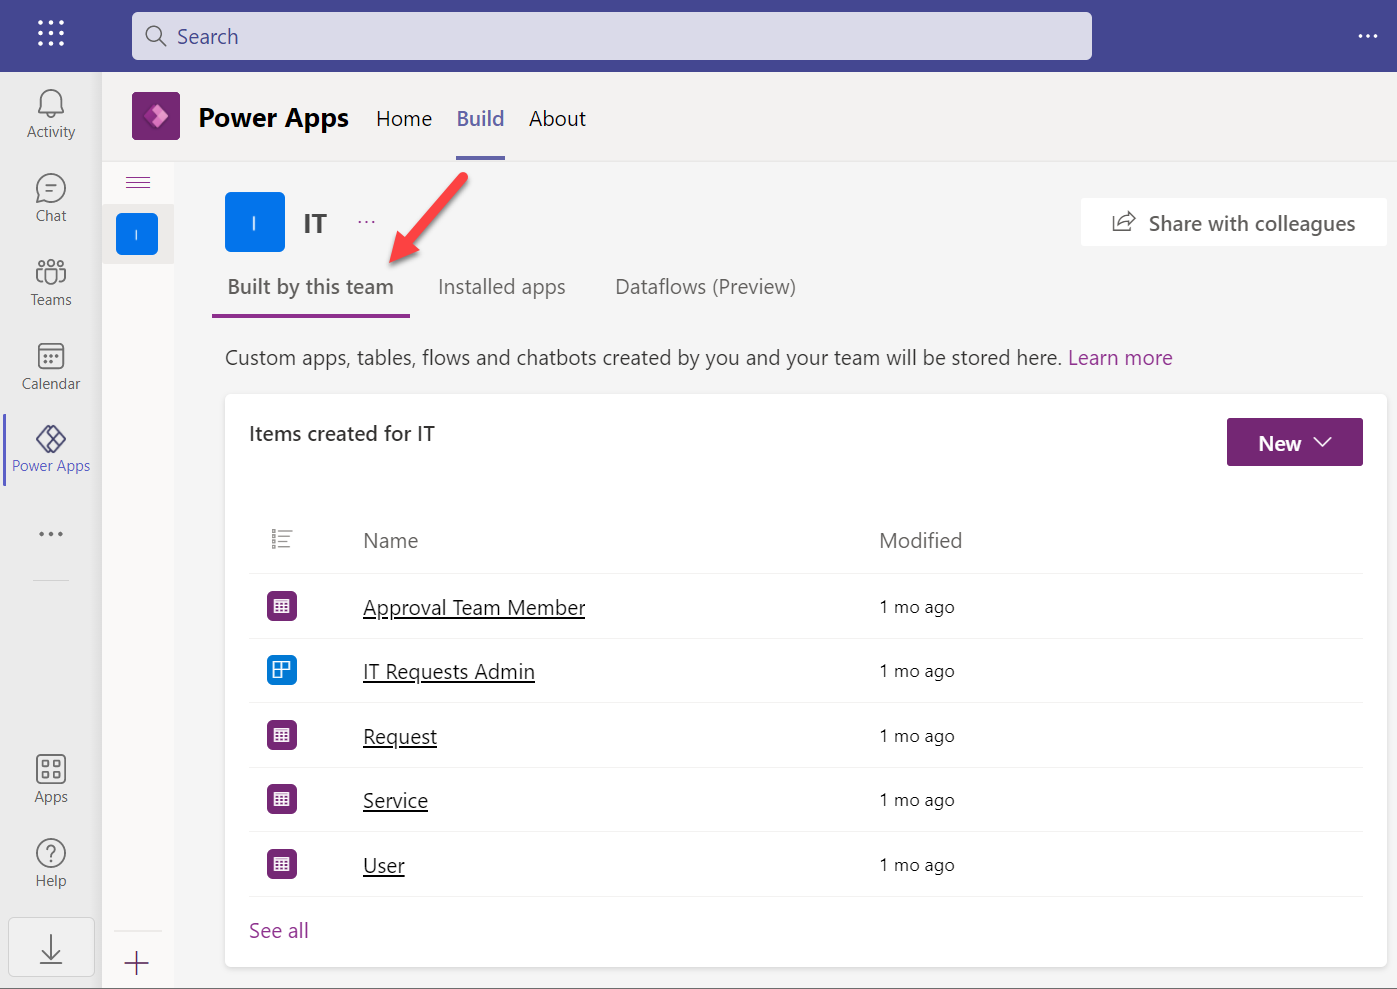This screenshot has height=989, width=1397.
Task: Click the download desktop app icon
Action: pyautogui.click(x=51, y=948)
